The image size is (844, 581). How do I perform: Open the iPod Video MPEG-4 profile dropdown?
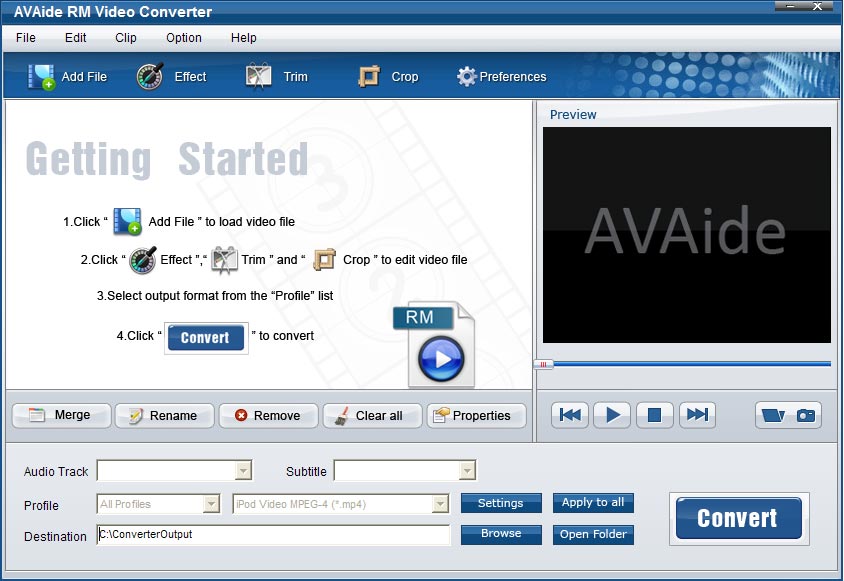point(441,505)
